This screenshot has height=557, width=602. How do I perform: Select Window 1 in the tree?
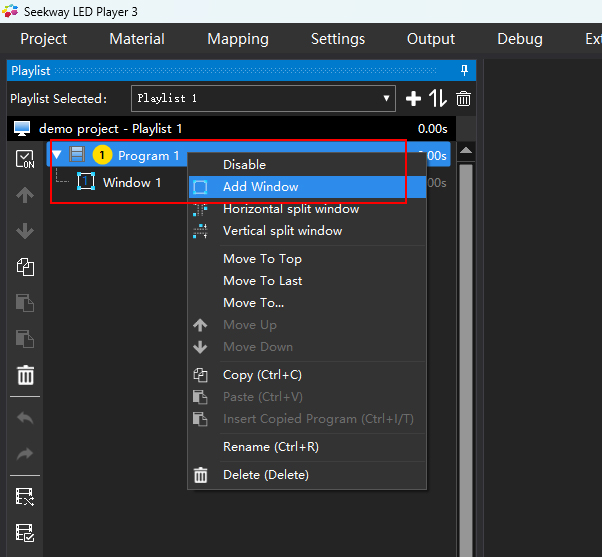(131, 183)
